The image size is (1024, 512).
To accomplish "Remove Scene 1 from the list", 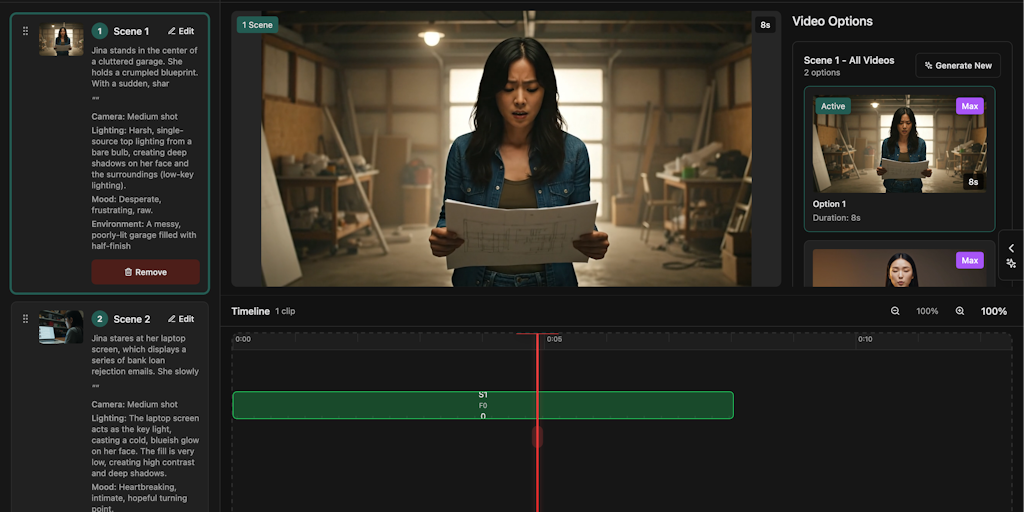I will click(x=145, y=272).
